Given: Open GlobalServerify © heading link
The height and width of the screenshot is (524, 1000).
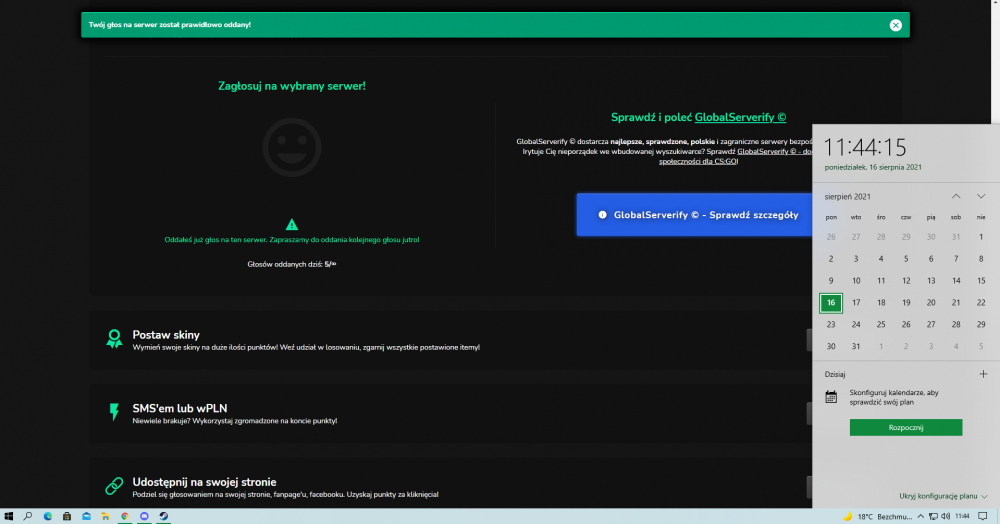Looking at the screenshot, I should point(740,117).
